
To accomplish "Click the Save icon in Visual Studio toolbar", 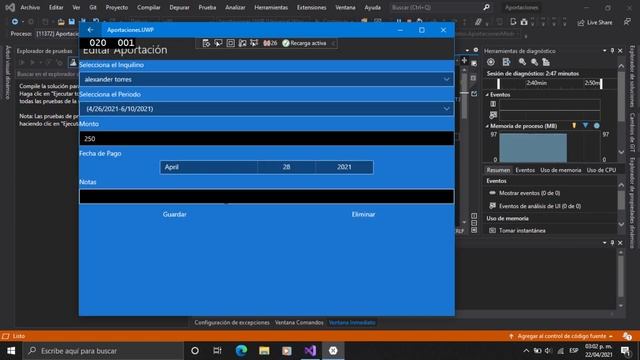I will (x=72, y=22).
